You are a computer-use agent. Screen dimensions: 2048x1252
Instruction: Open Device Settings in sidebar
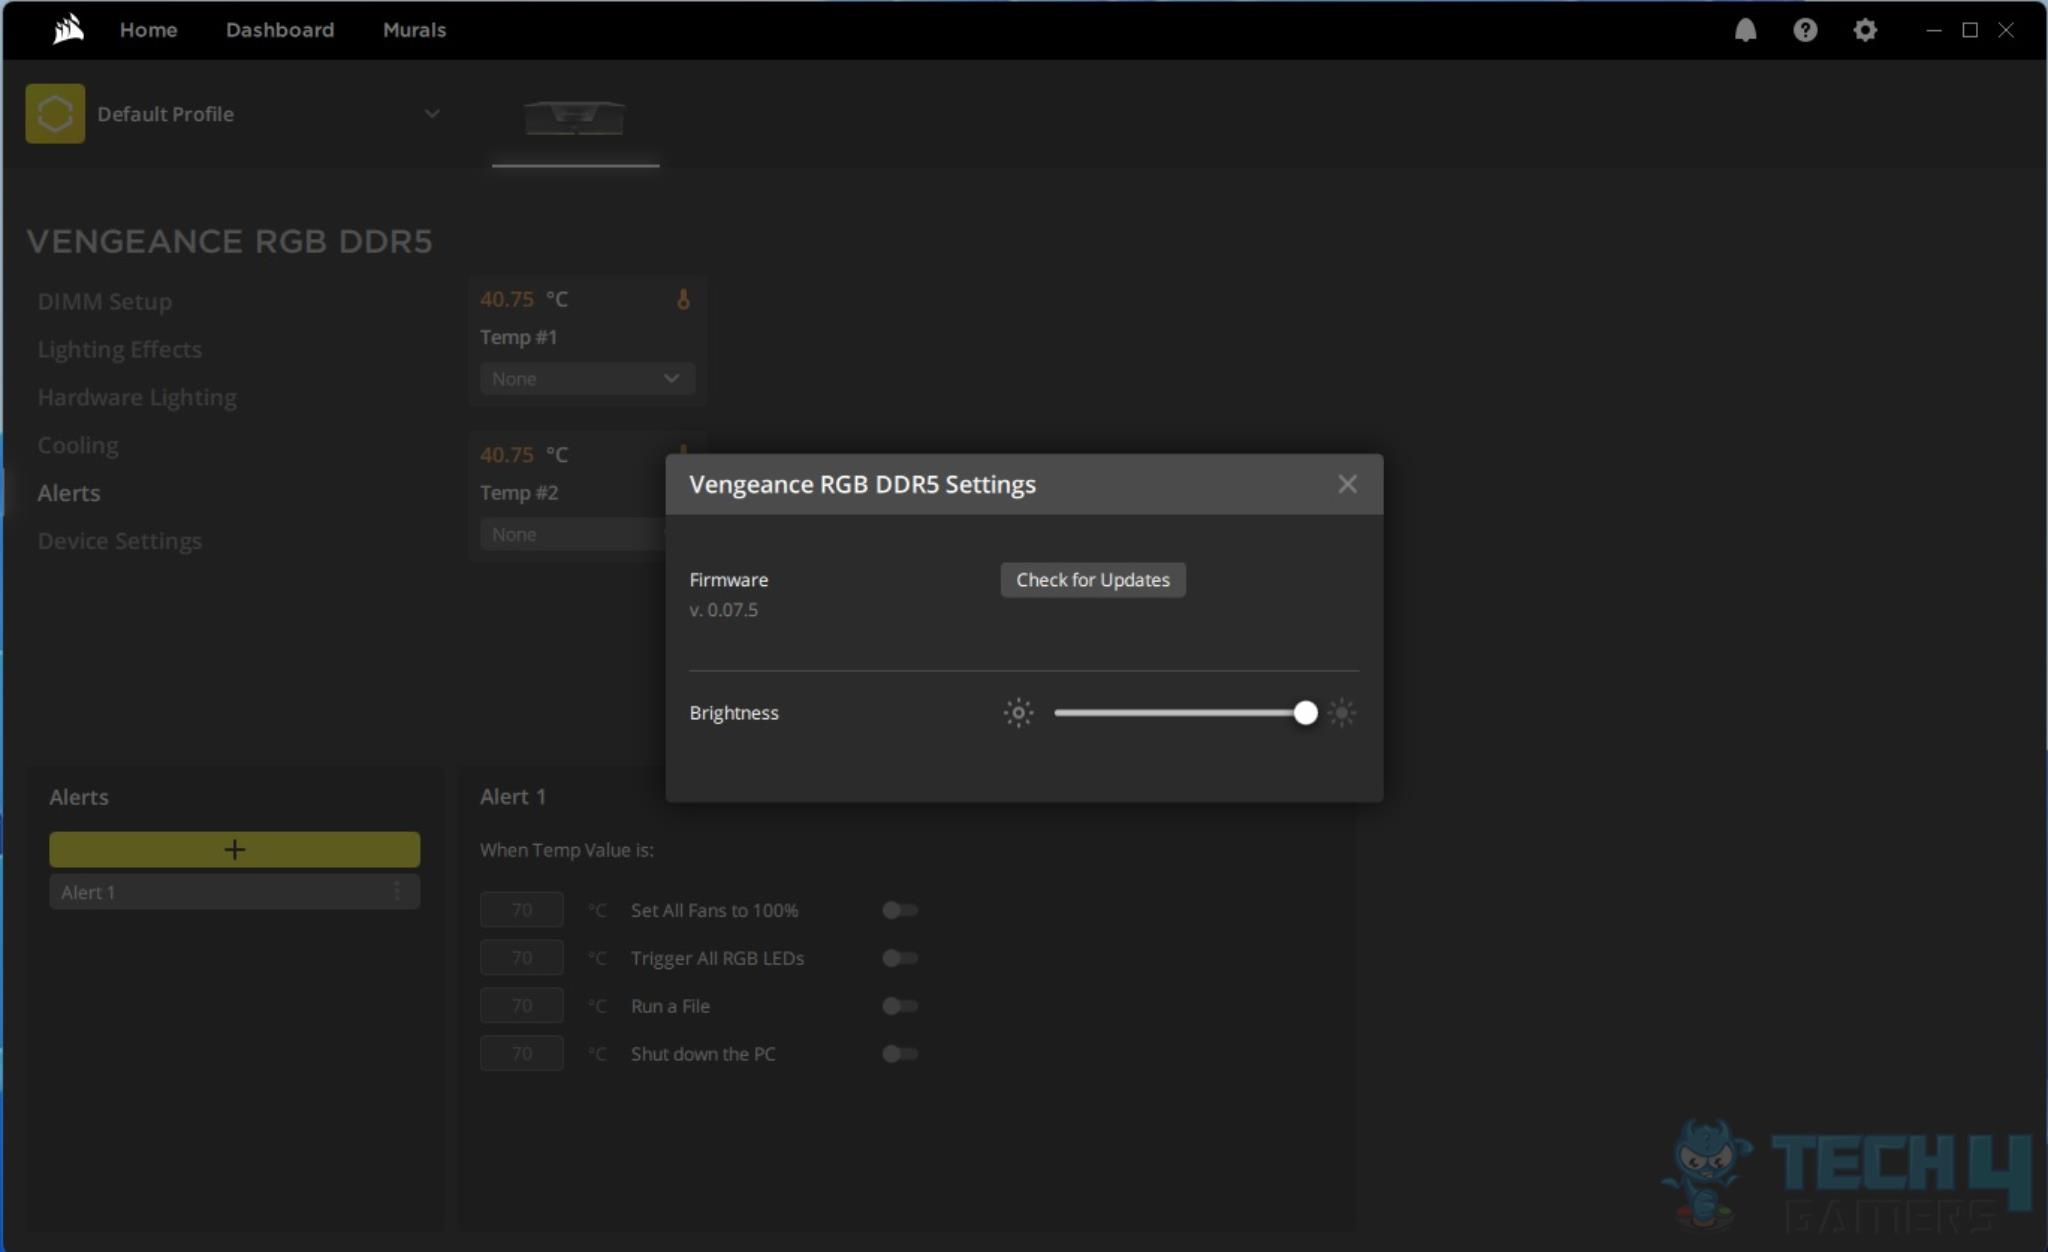pos(120,541)
